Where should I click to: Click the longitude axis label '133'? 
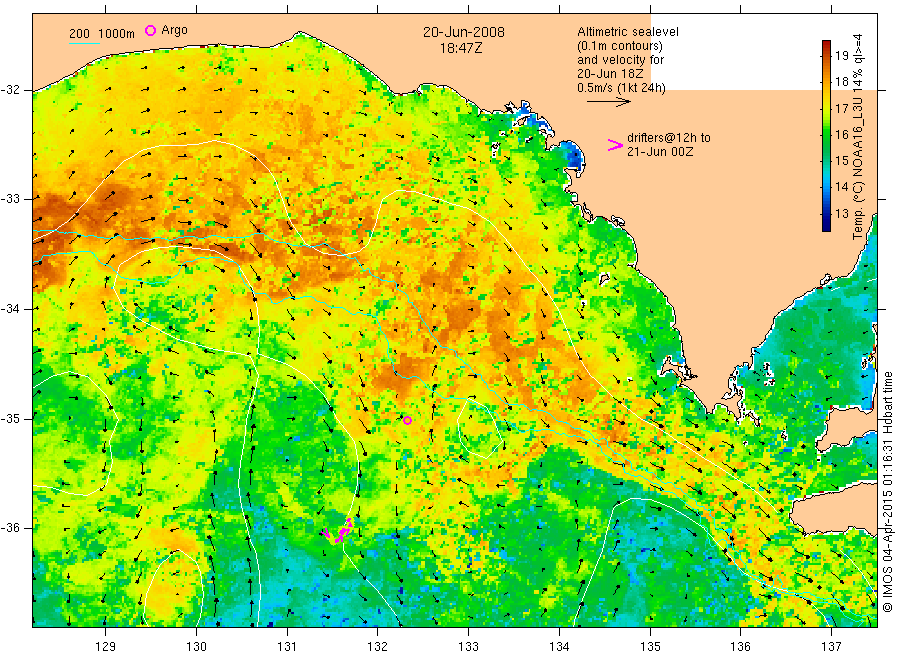click(x=468, y=647)
